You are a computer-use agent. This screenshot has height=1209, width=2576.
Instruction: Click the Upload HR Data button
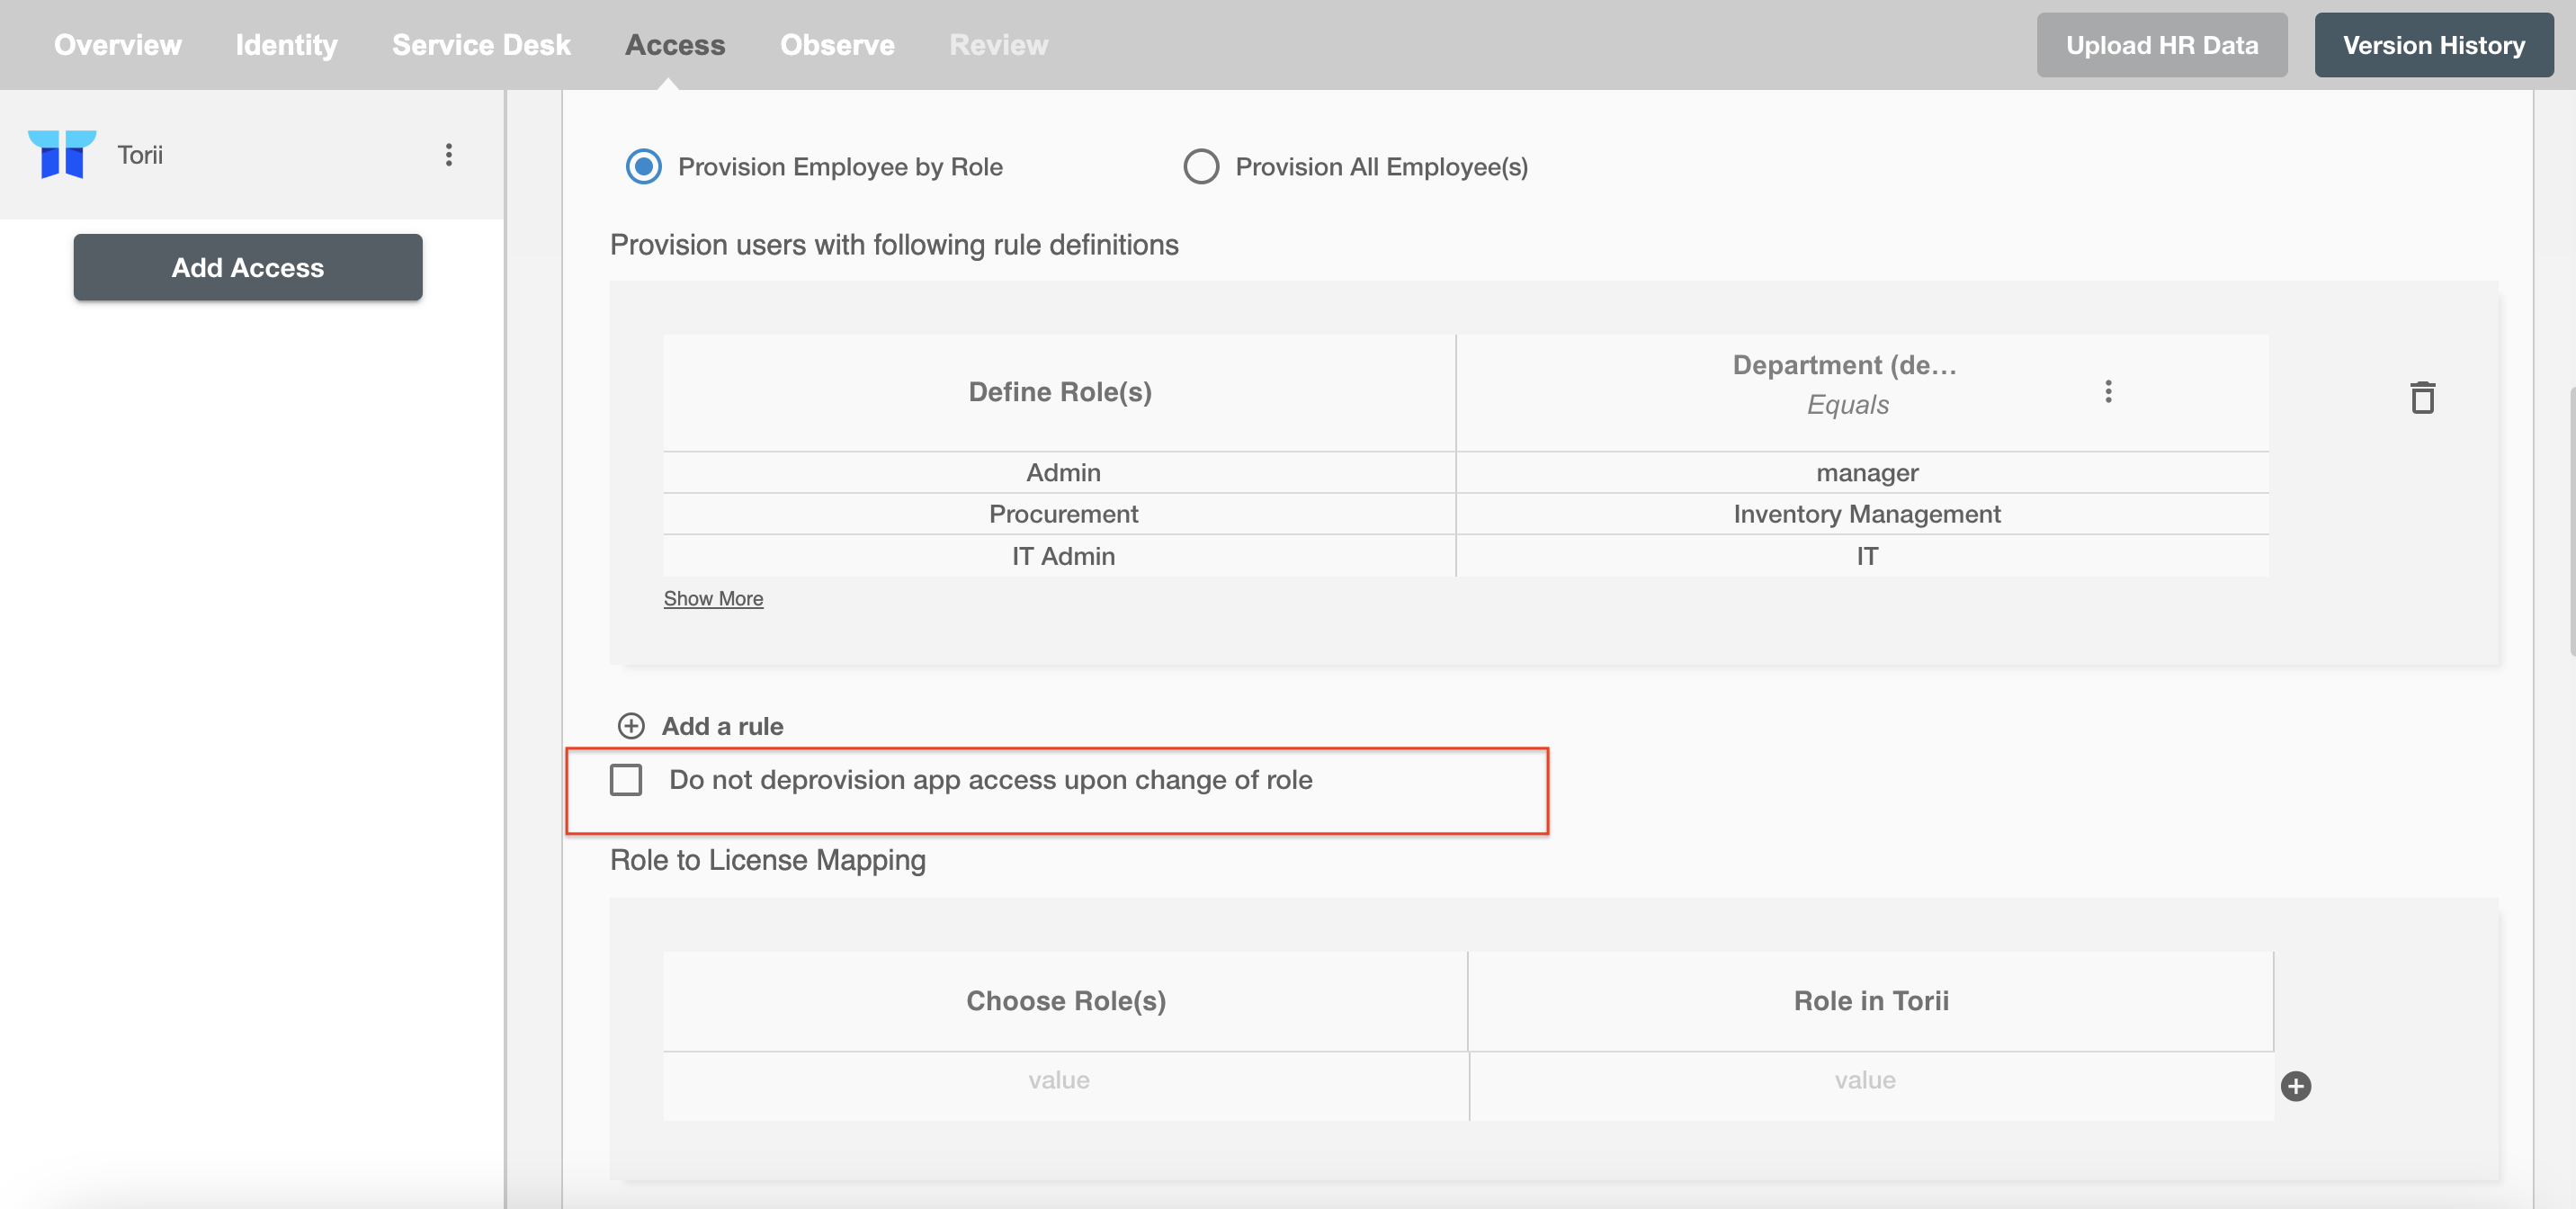tap(2162, 45)
